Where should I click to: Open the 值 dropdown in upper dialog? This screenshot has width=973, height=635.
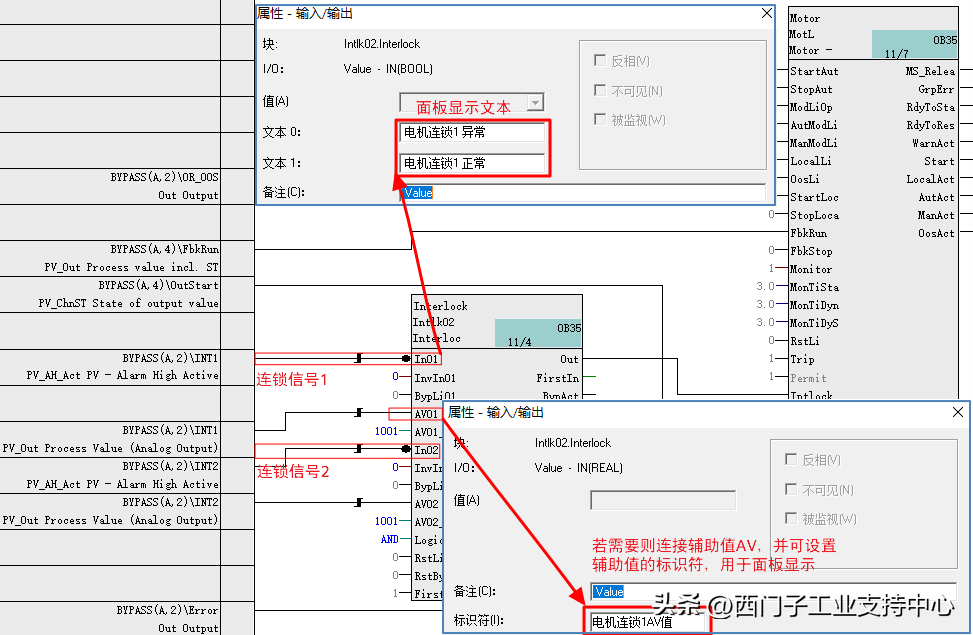[535, 102]
